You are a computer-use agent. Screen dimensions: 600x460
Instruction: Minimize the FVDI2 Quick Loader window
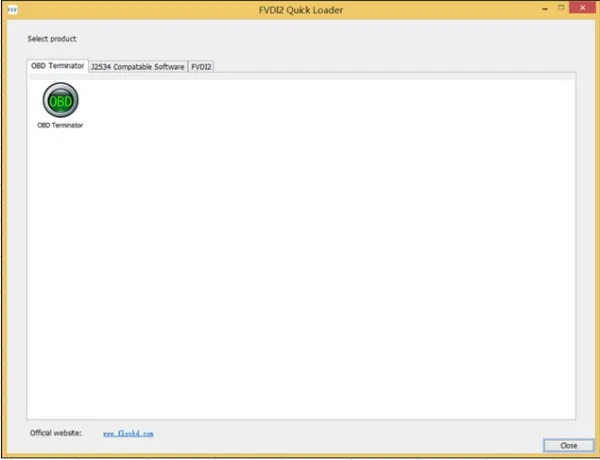(545, 8)
